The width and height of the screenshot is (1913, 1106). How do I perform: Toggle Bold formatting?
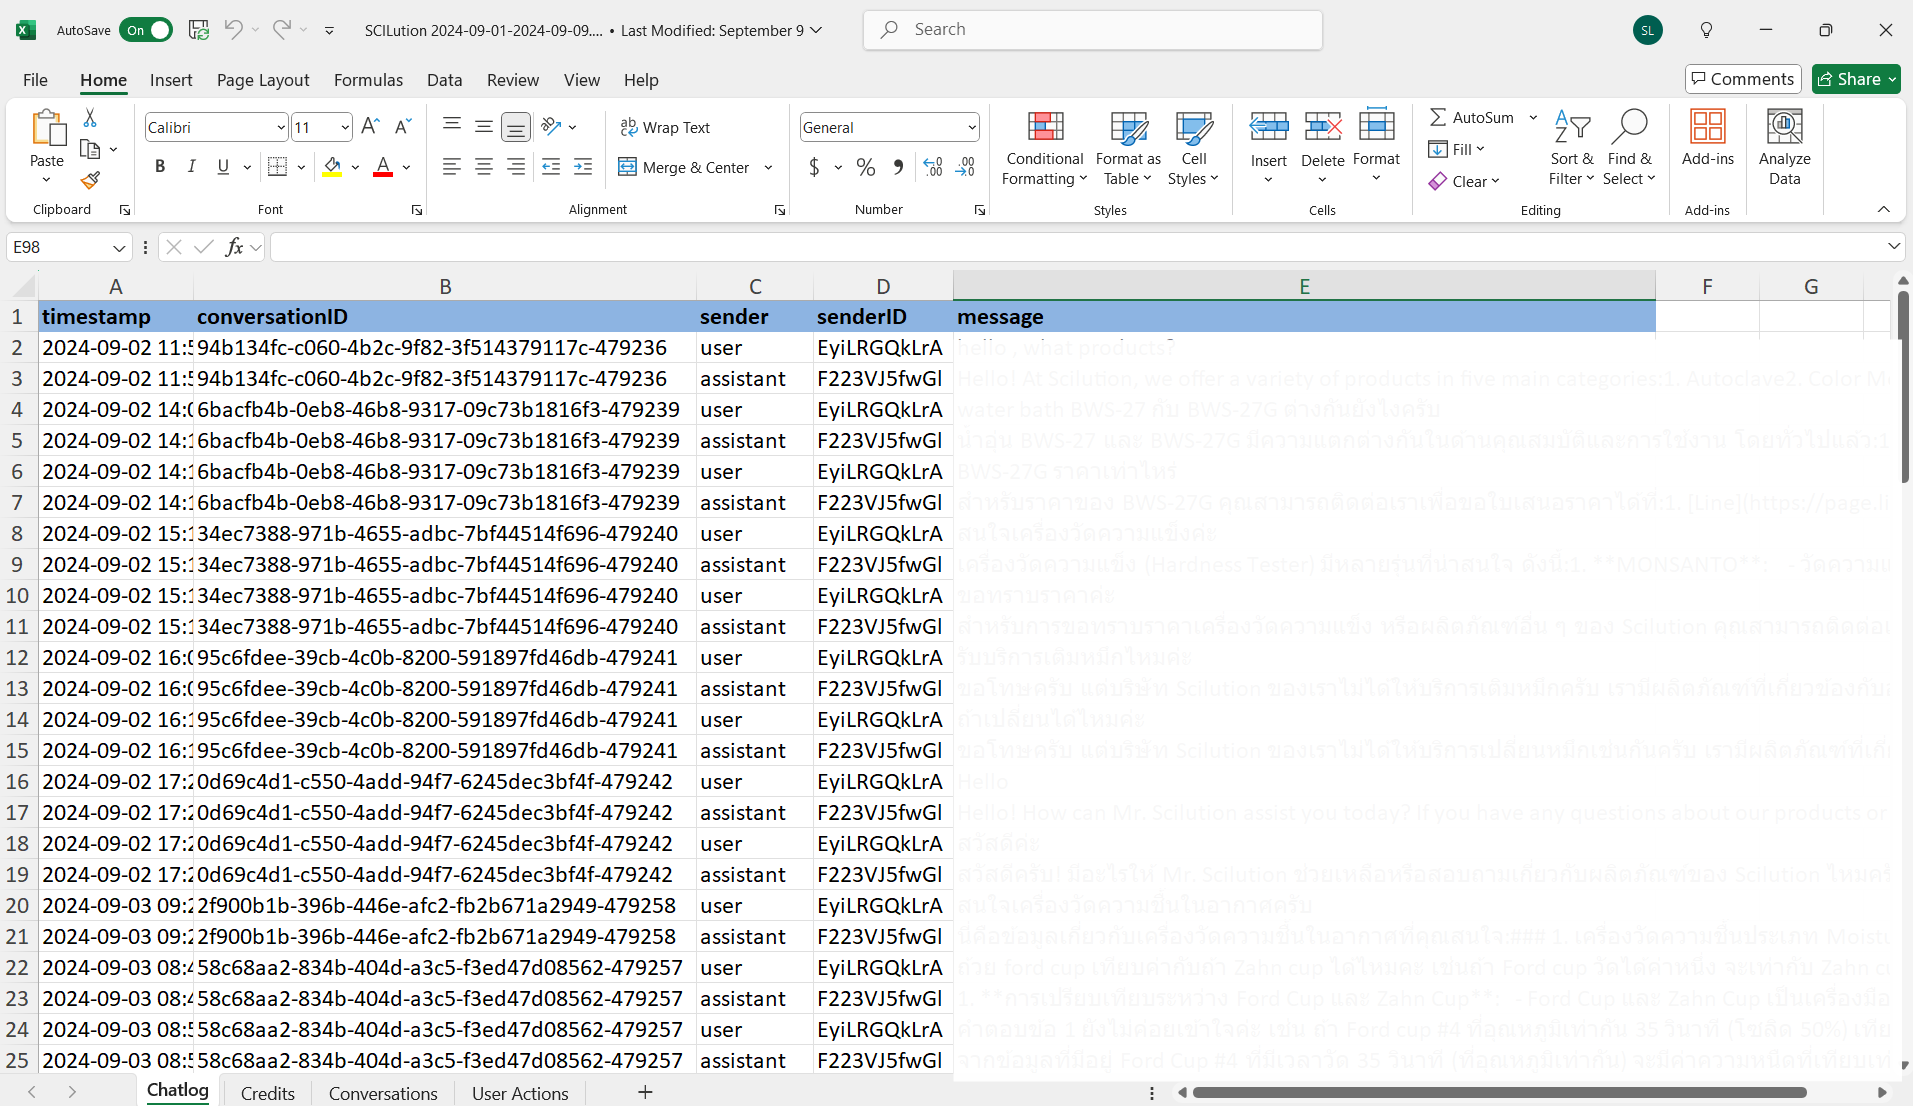click(x=160, y=167)
